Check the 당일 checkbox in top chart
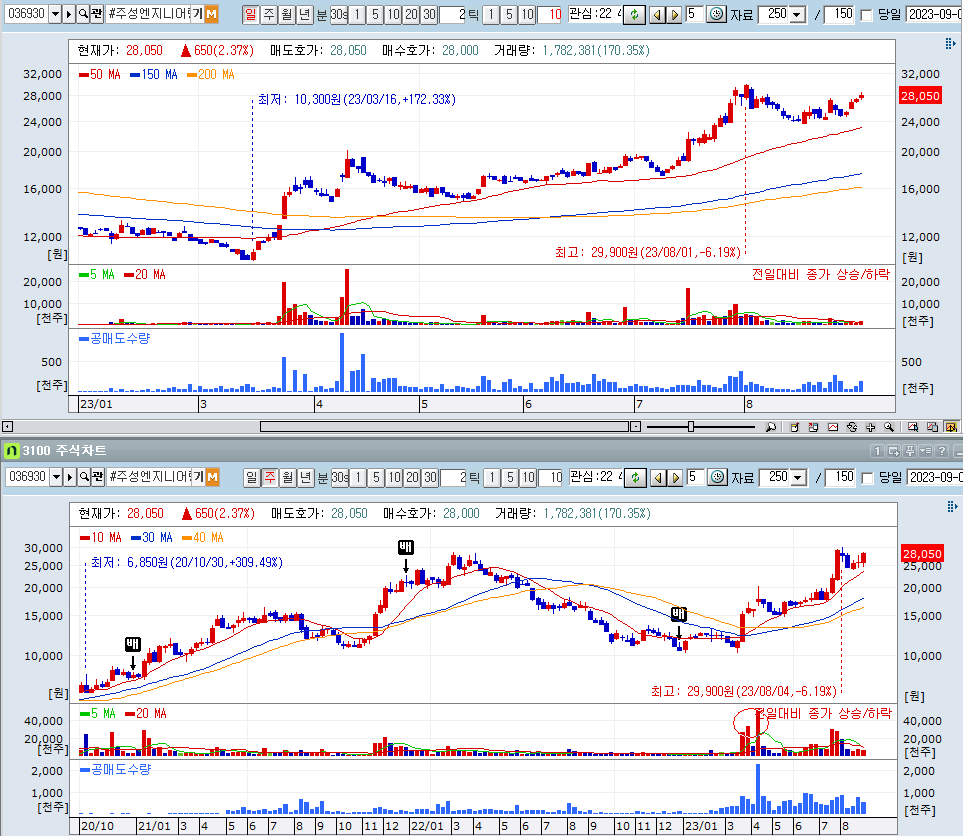 (x=867, y=15)
